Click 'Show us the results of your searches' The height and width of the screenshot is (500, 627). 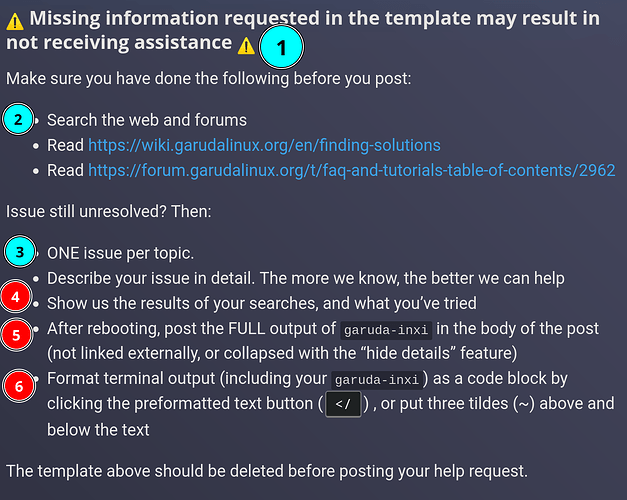(x=262, y=303)
